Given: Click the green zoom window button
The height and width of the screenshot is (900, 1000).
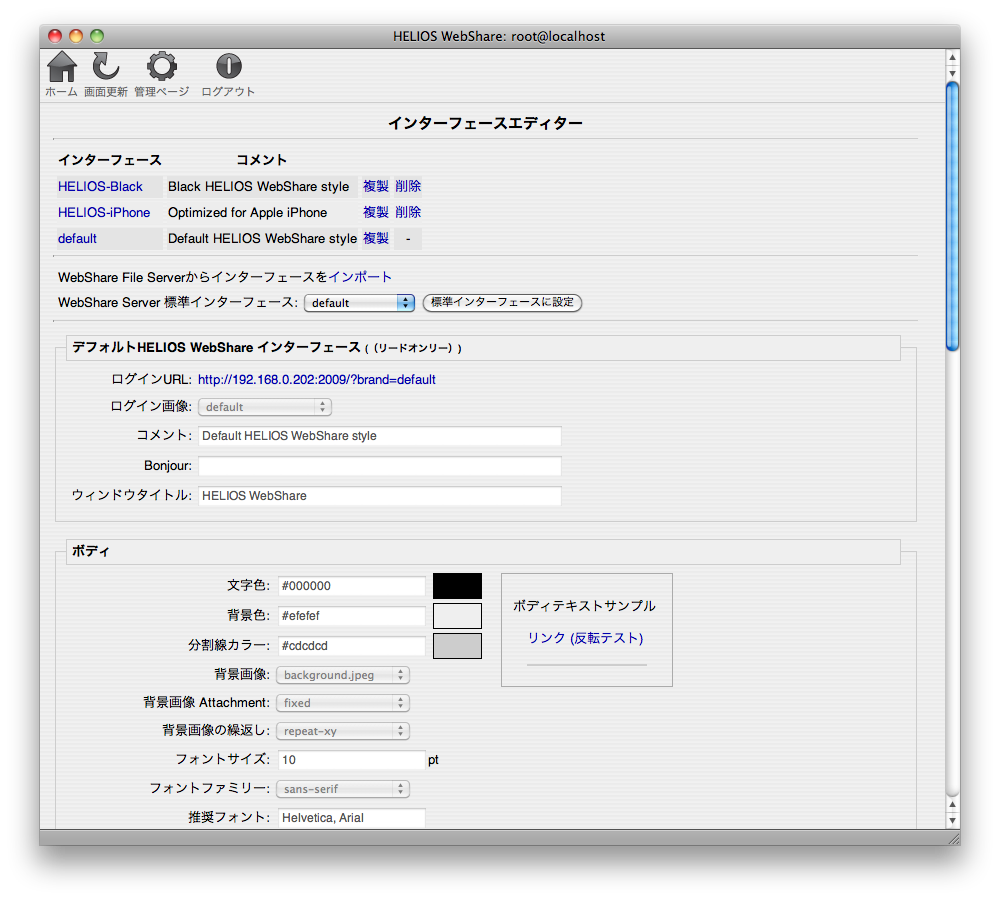Looking at the screenshot, I should click(97, 36).
